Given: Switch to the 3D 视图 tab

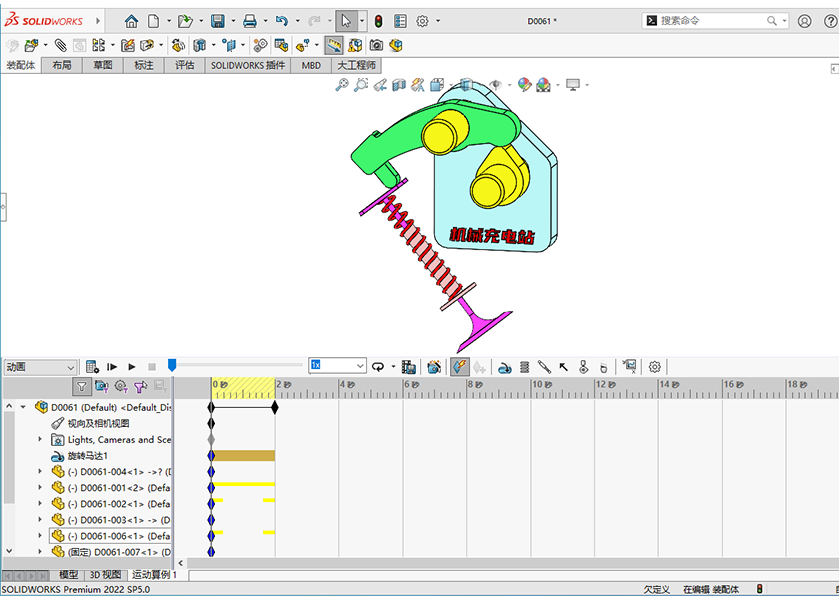Looking at the screenshot, I should point(105,575).
